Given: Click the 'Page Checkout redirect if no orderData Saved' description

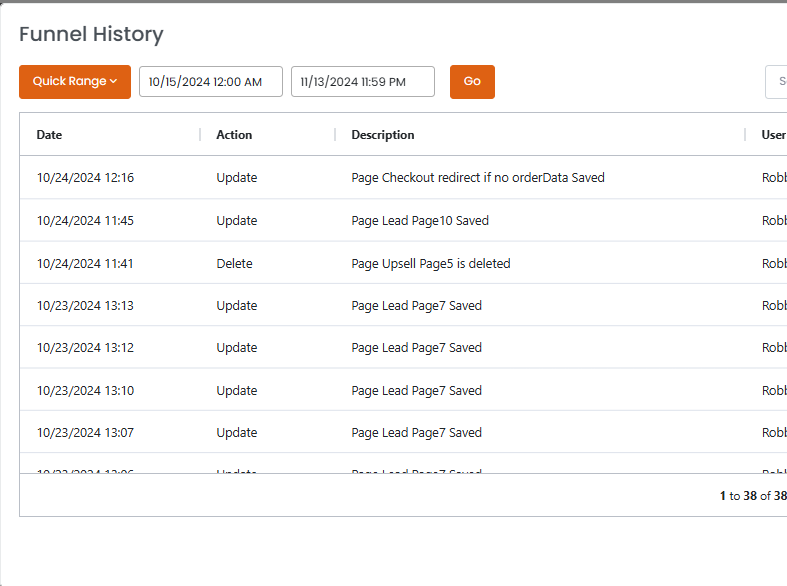Looking at the screenshot, I should click(x=478, y=178).
